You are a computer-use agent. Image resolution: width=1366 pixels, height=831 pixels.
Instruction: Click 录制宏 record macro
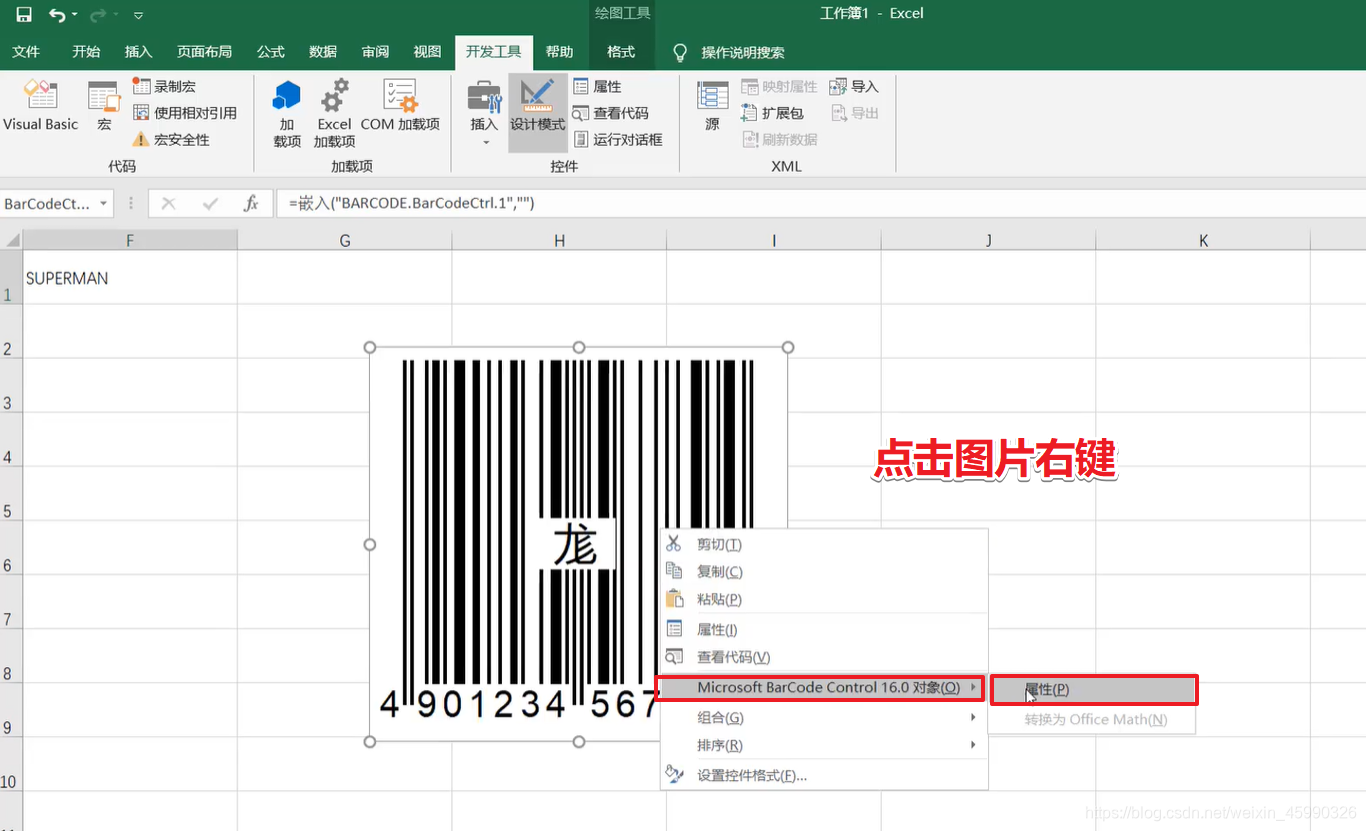point(165,87)
